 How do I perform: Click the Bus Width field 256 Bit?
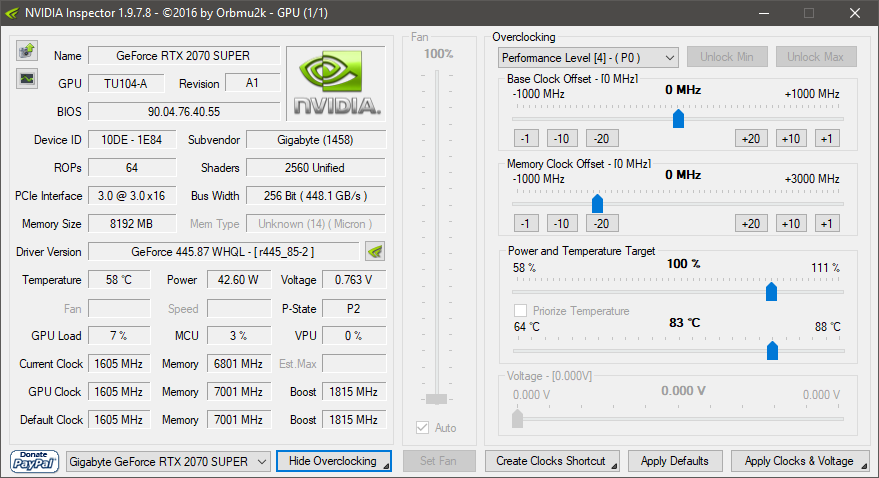316,196
